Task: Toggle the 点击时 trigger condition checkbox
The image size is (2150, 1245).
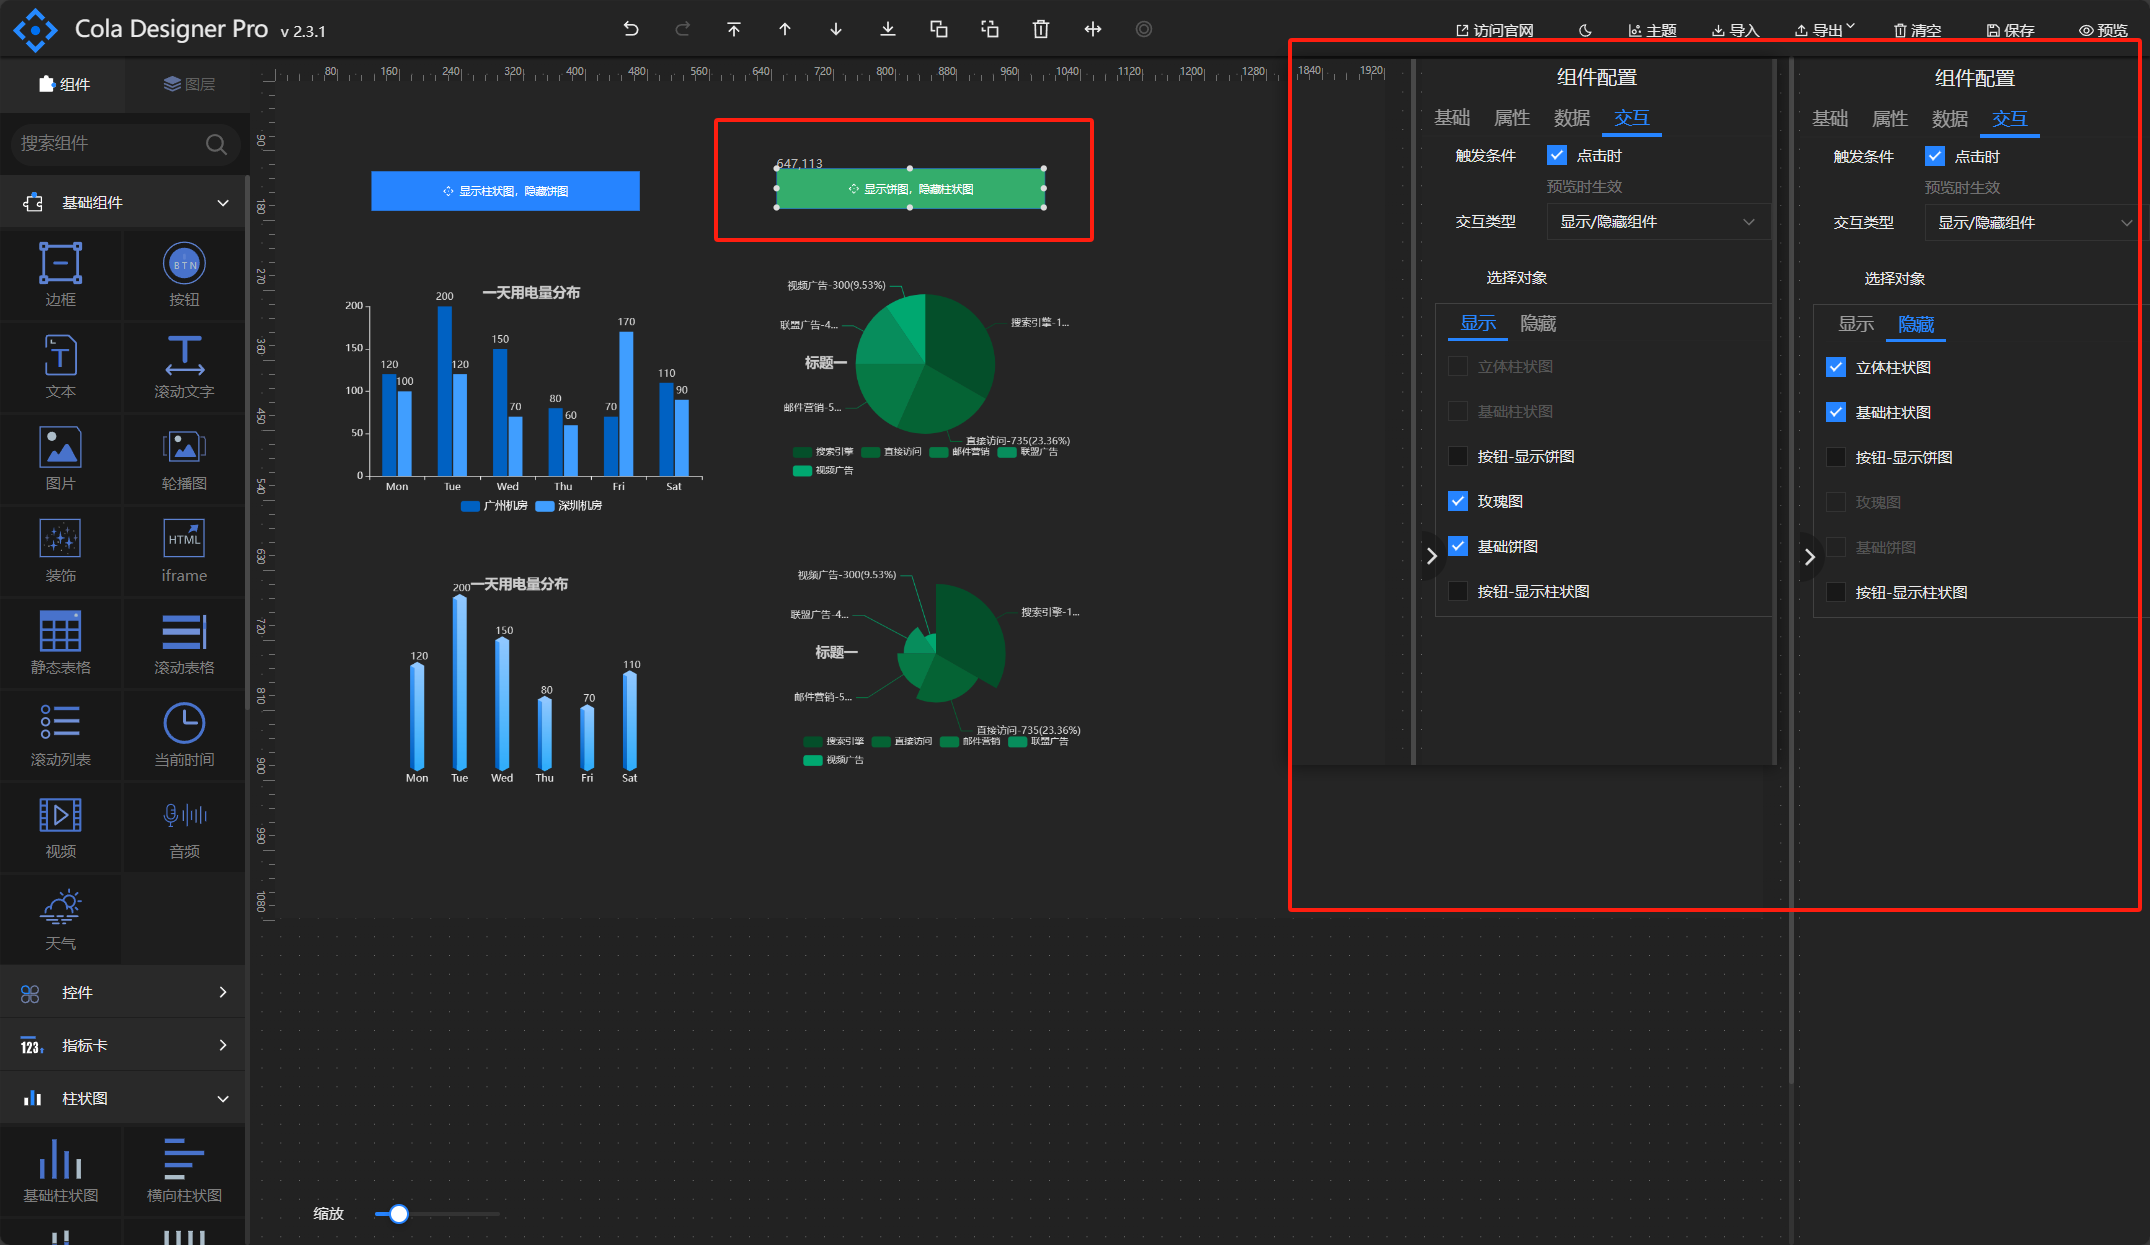Action: click(1557, 156)
